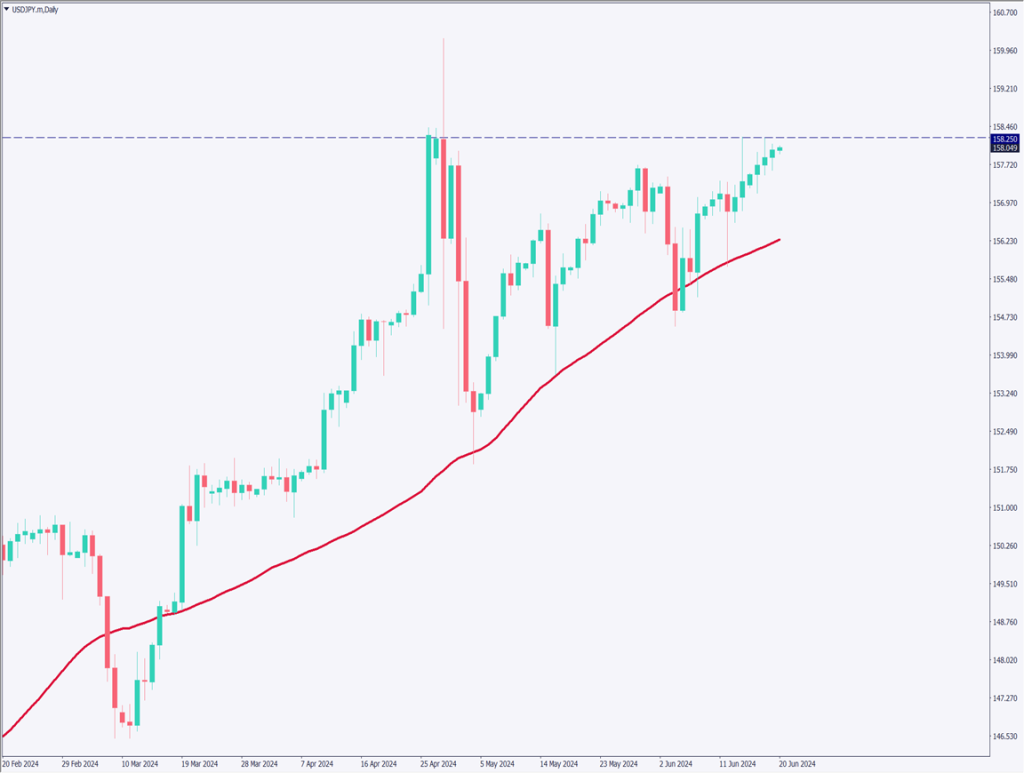Viewport: 1024px width, 773px height.
Task: Click the 151.000 price scale label
Action: (x=1004, y=508)
